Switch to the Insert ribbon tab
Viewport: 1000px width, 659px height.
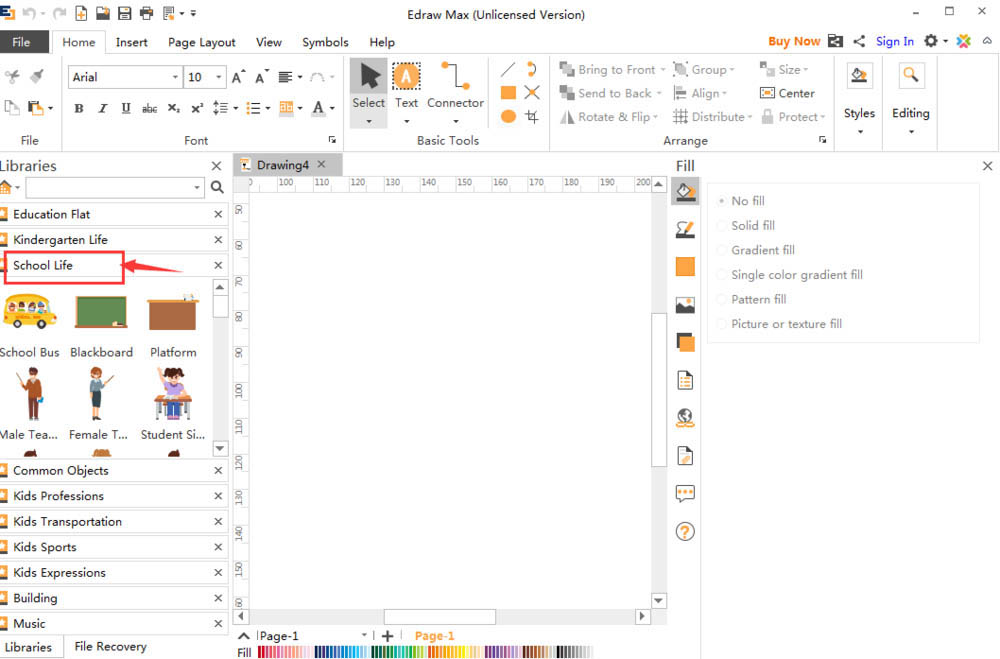point(131,42)
